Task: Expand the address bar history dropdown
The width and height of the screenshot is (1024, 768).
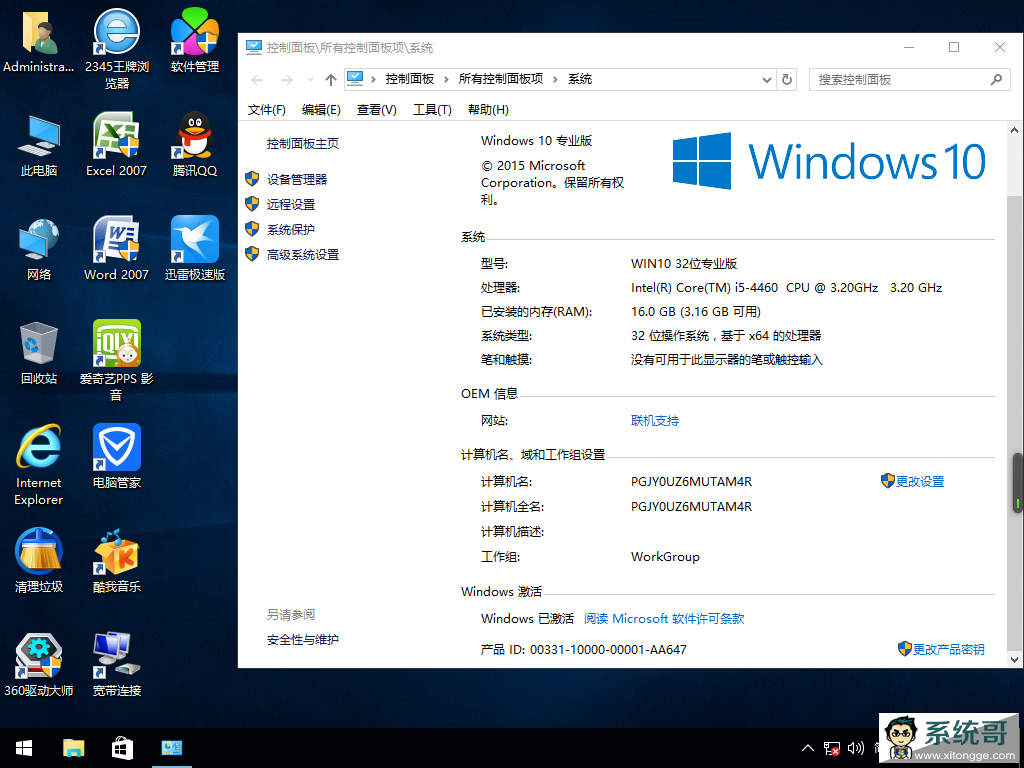Action: pos(767,80)
